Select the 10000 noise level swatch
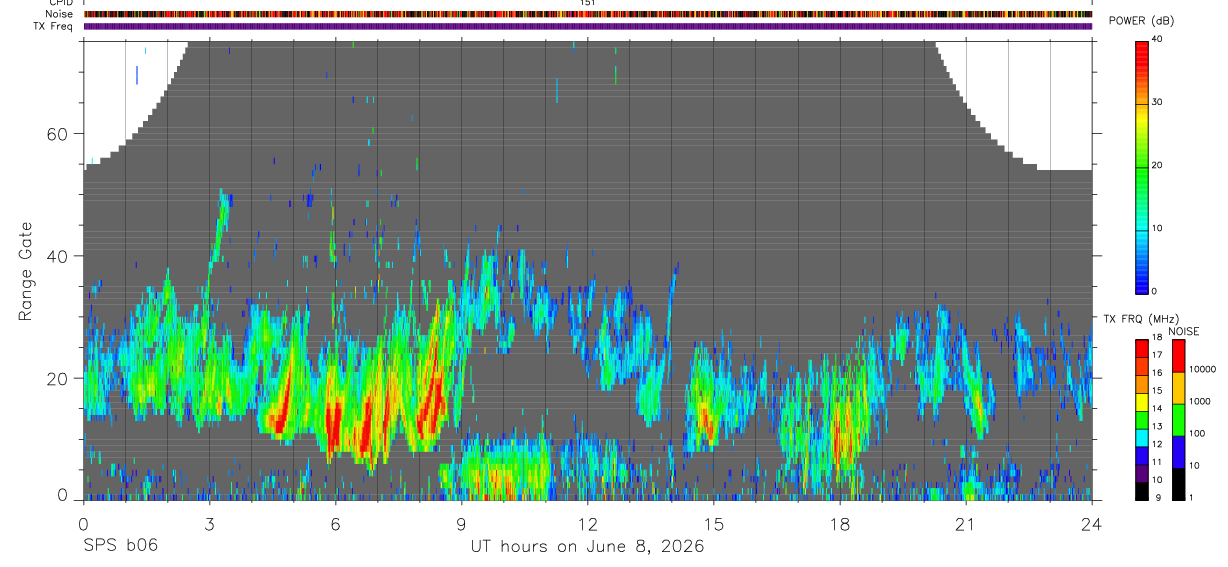The image size is (1228, 567). tap(1178, 356)
